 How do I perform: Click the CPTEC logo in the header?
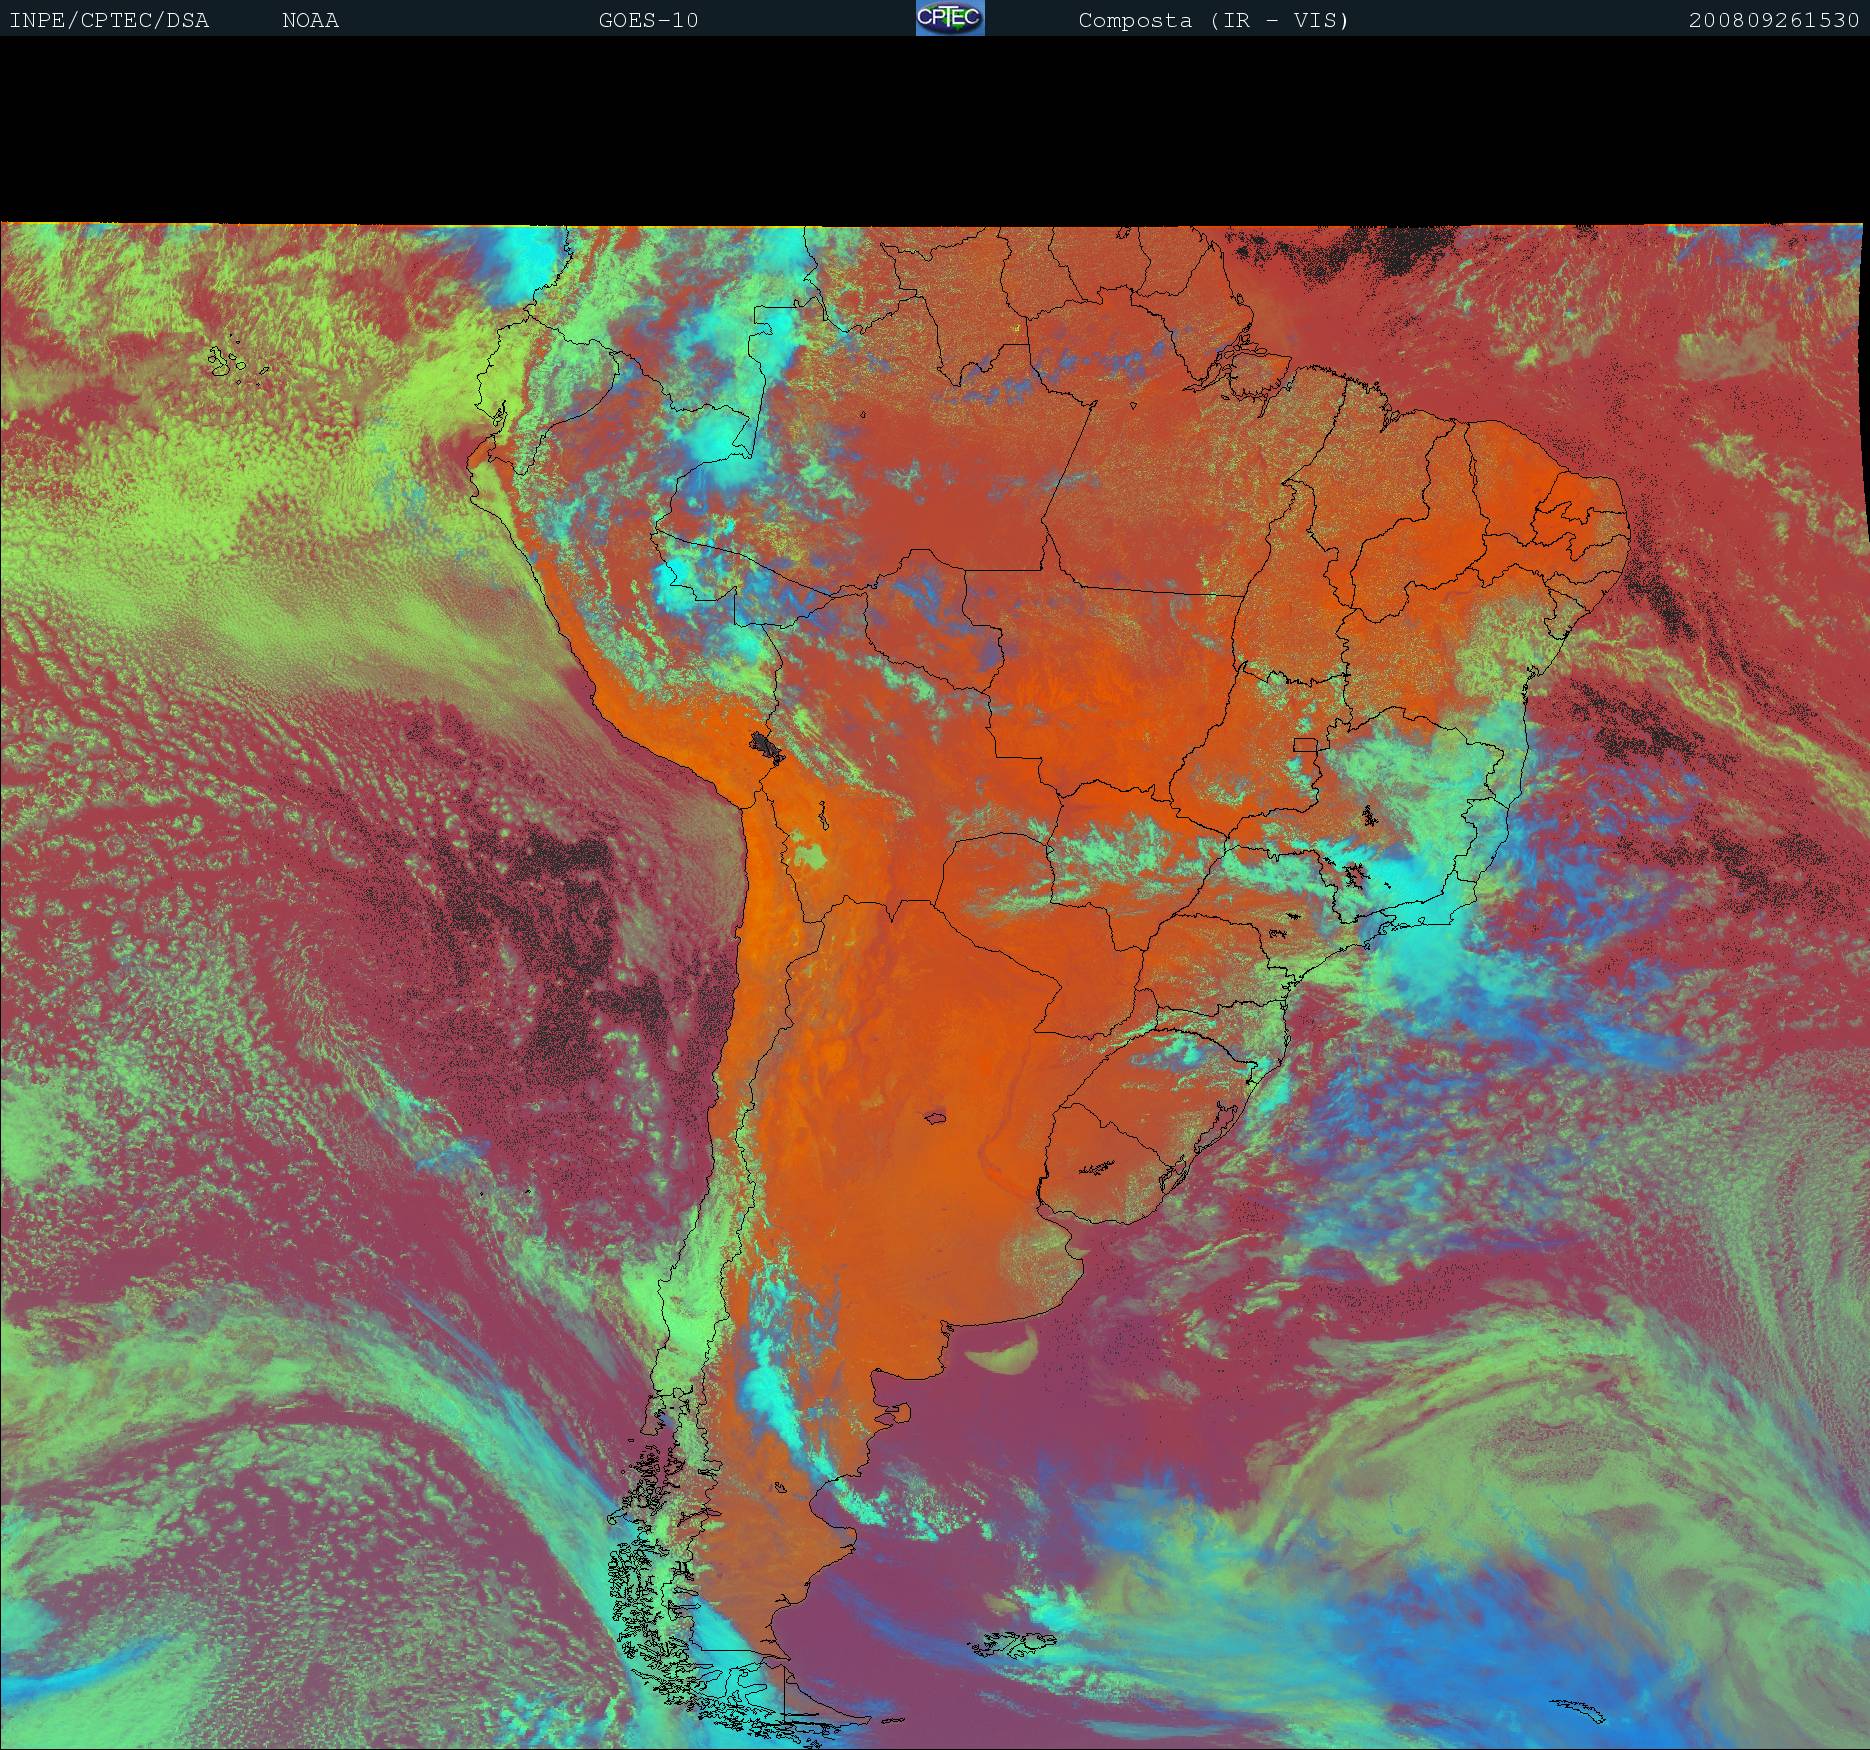click(949, 18)
